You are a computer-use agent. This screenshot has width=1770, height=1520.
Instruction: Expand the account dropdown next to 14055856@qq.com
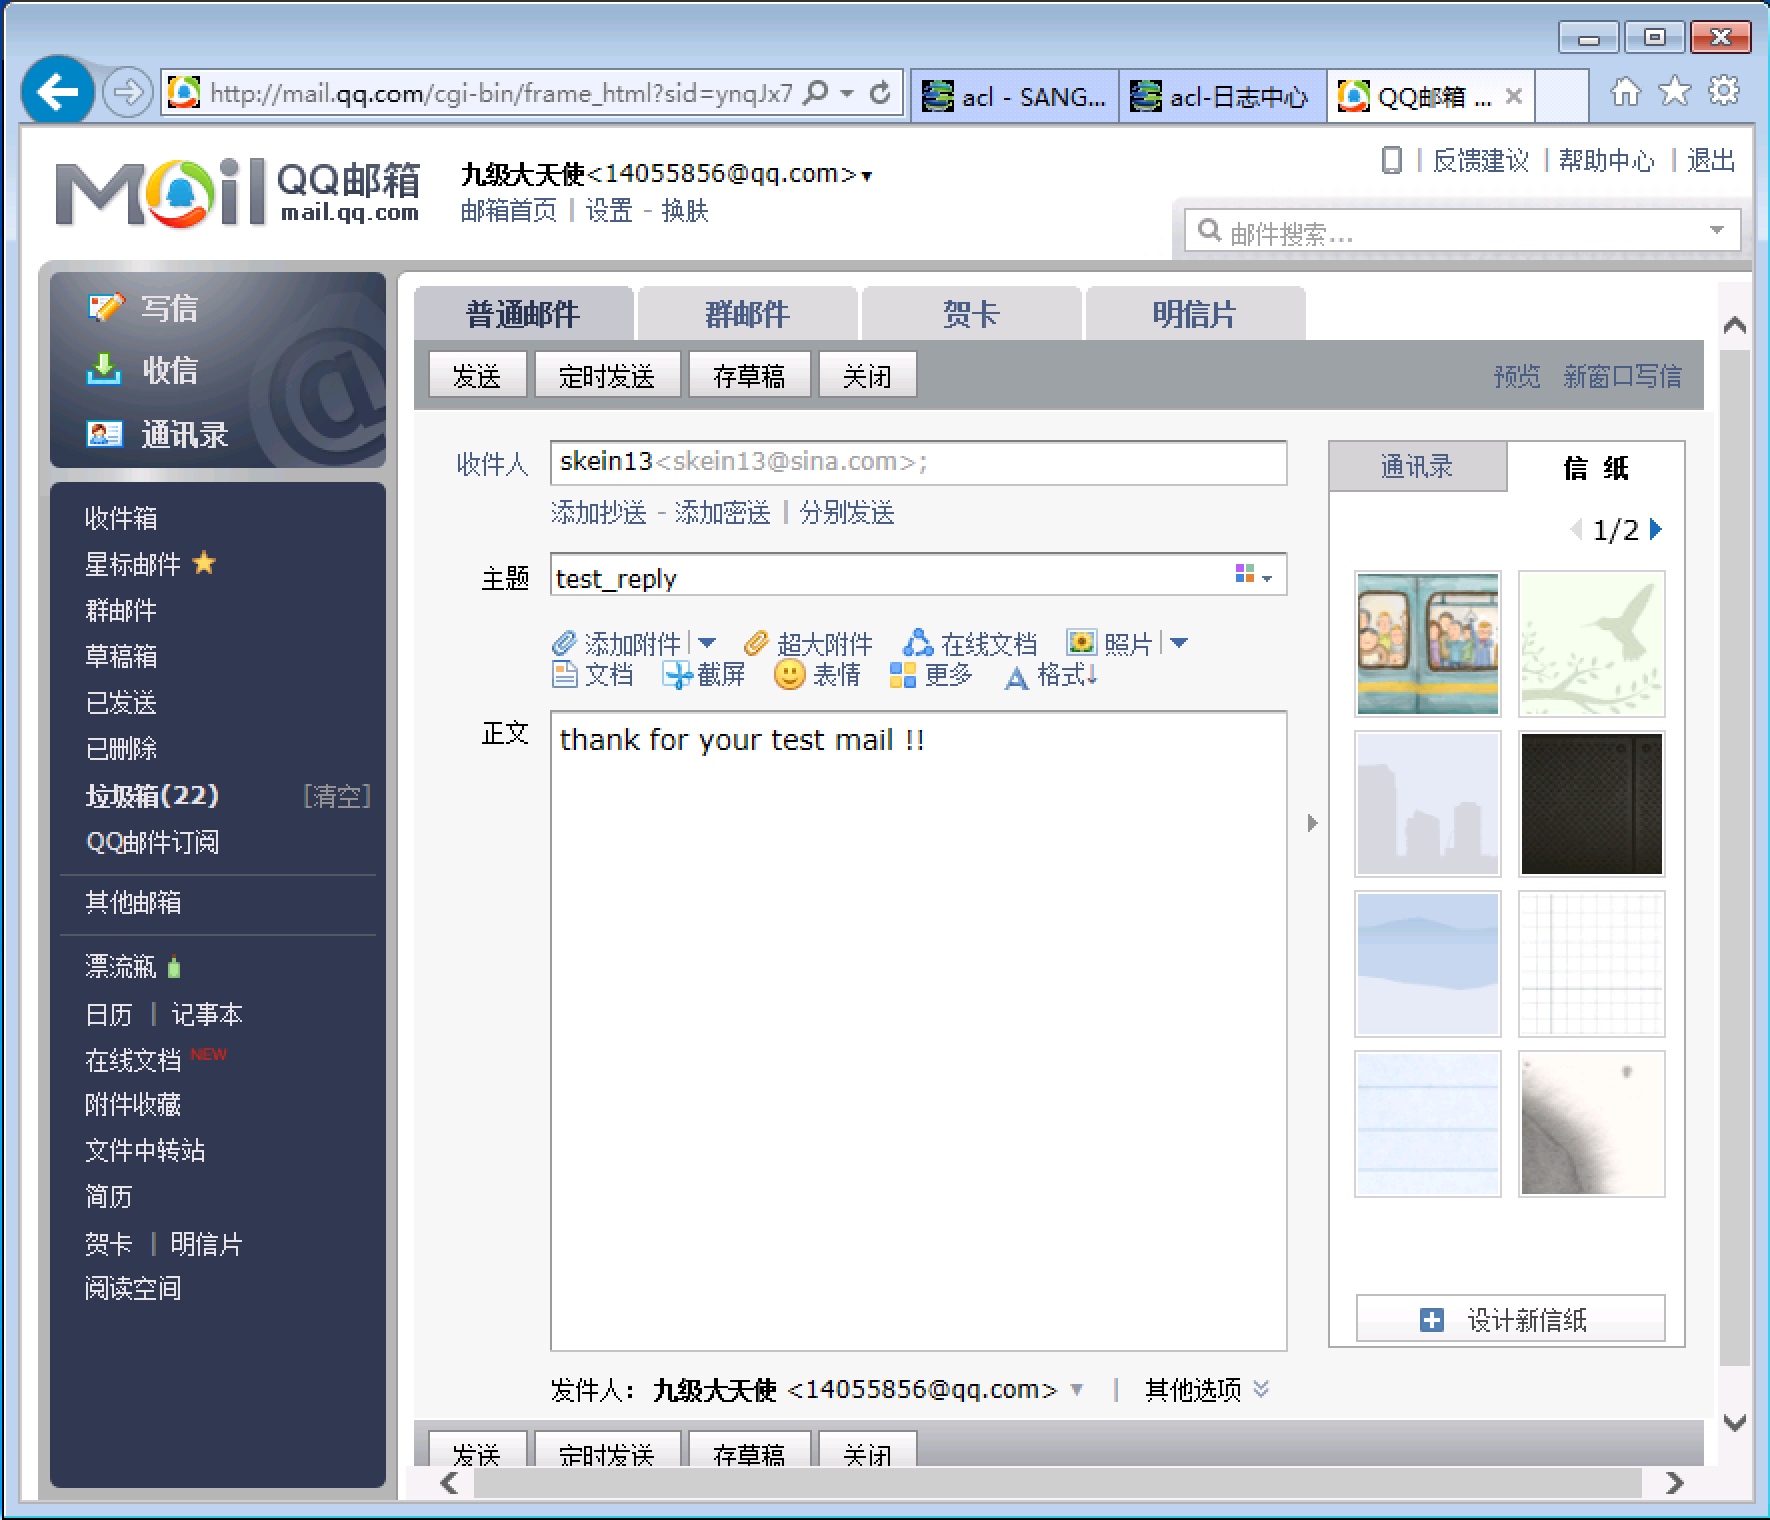click(x=867, y=176)
